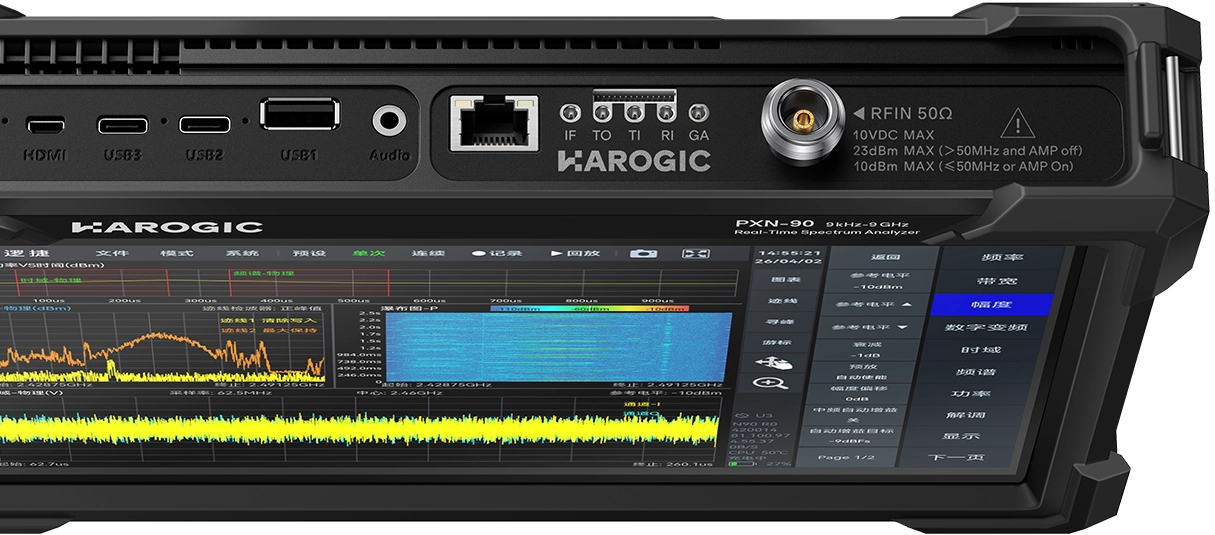The height and width of the screenshot is (535, 1215).
Task: Click the green battery indicator icon
Action: coord(742,463)
